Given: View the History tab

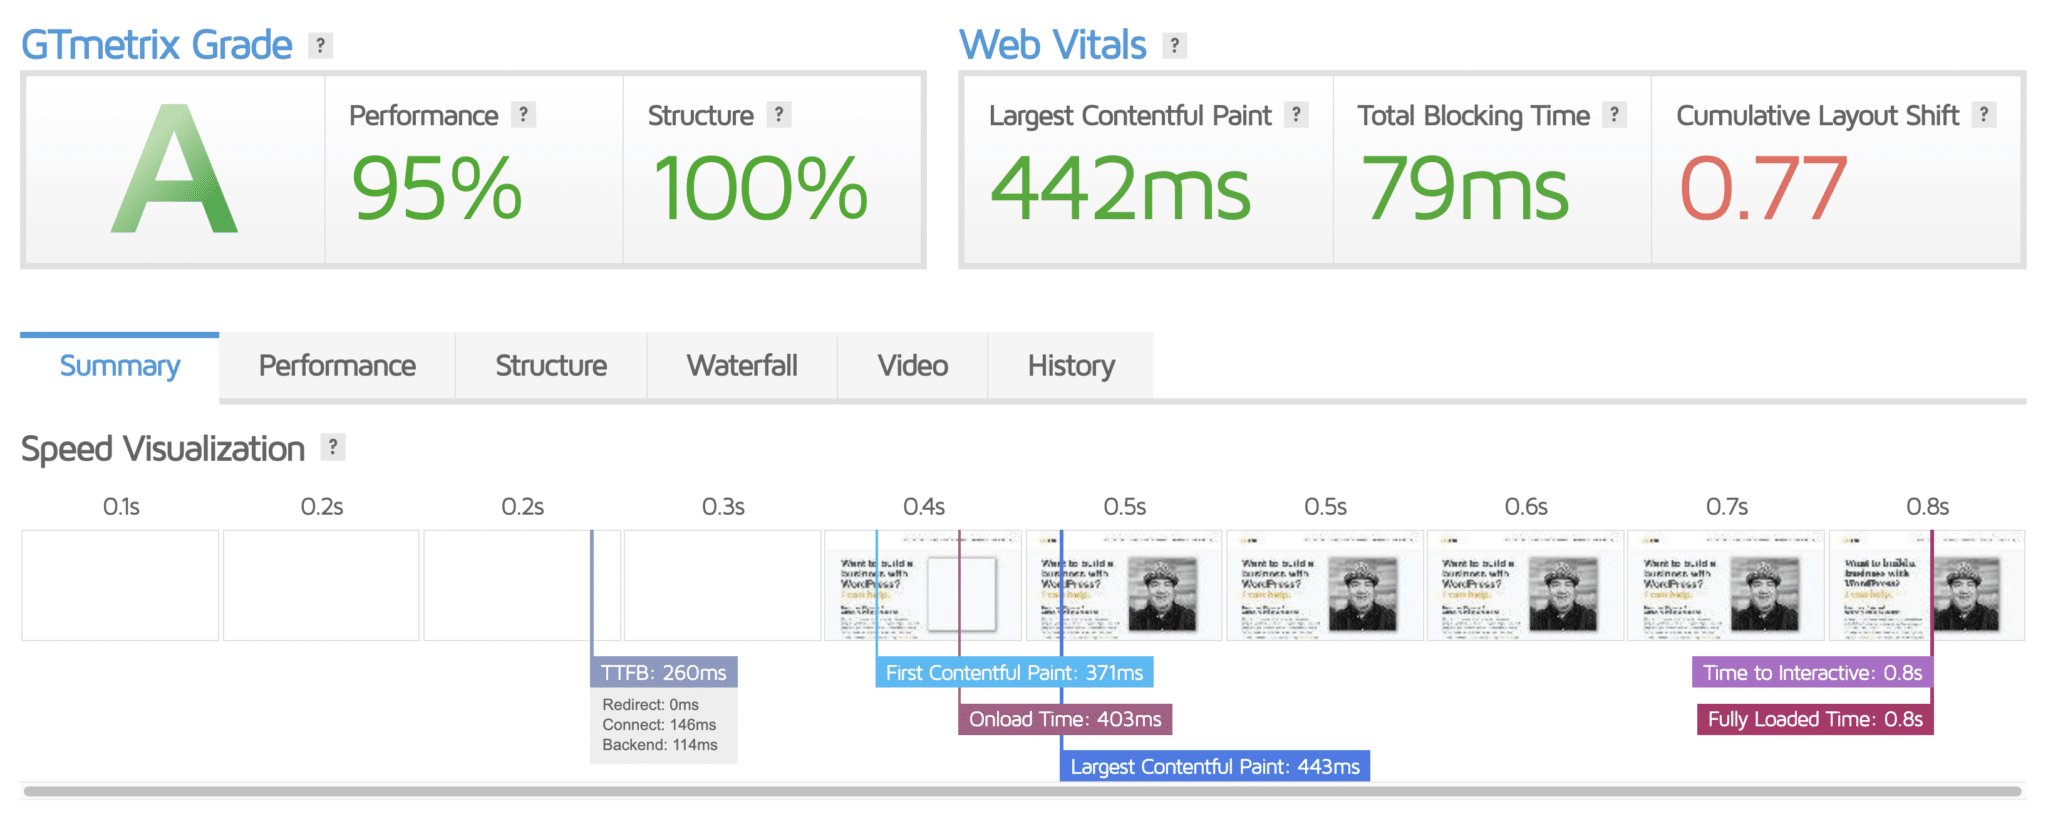Looking at the screenshot, I should click(1070, 366).
